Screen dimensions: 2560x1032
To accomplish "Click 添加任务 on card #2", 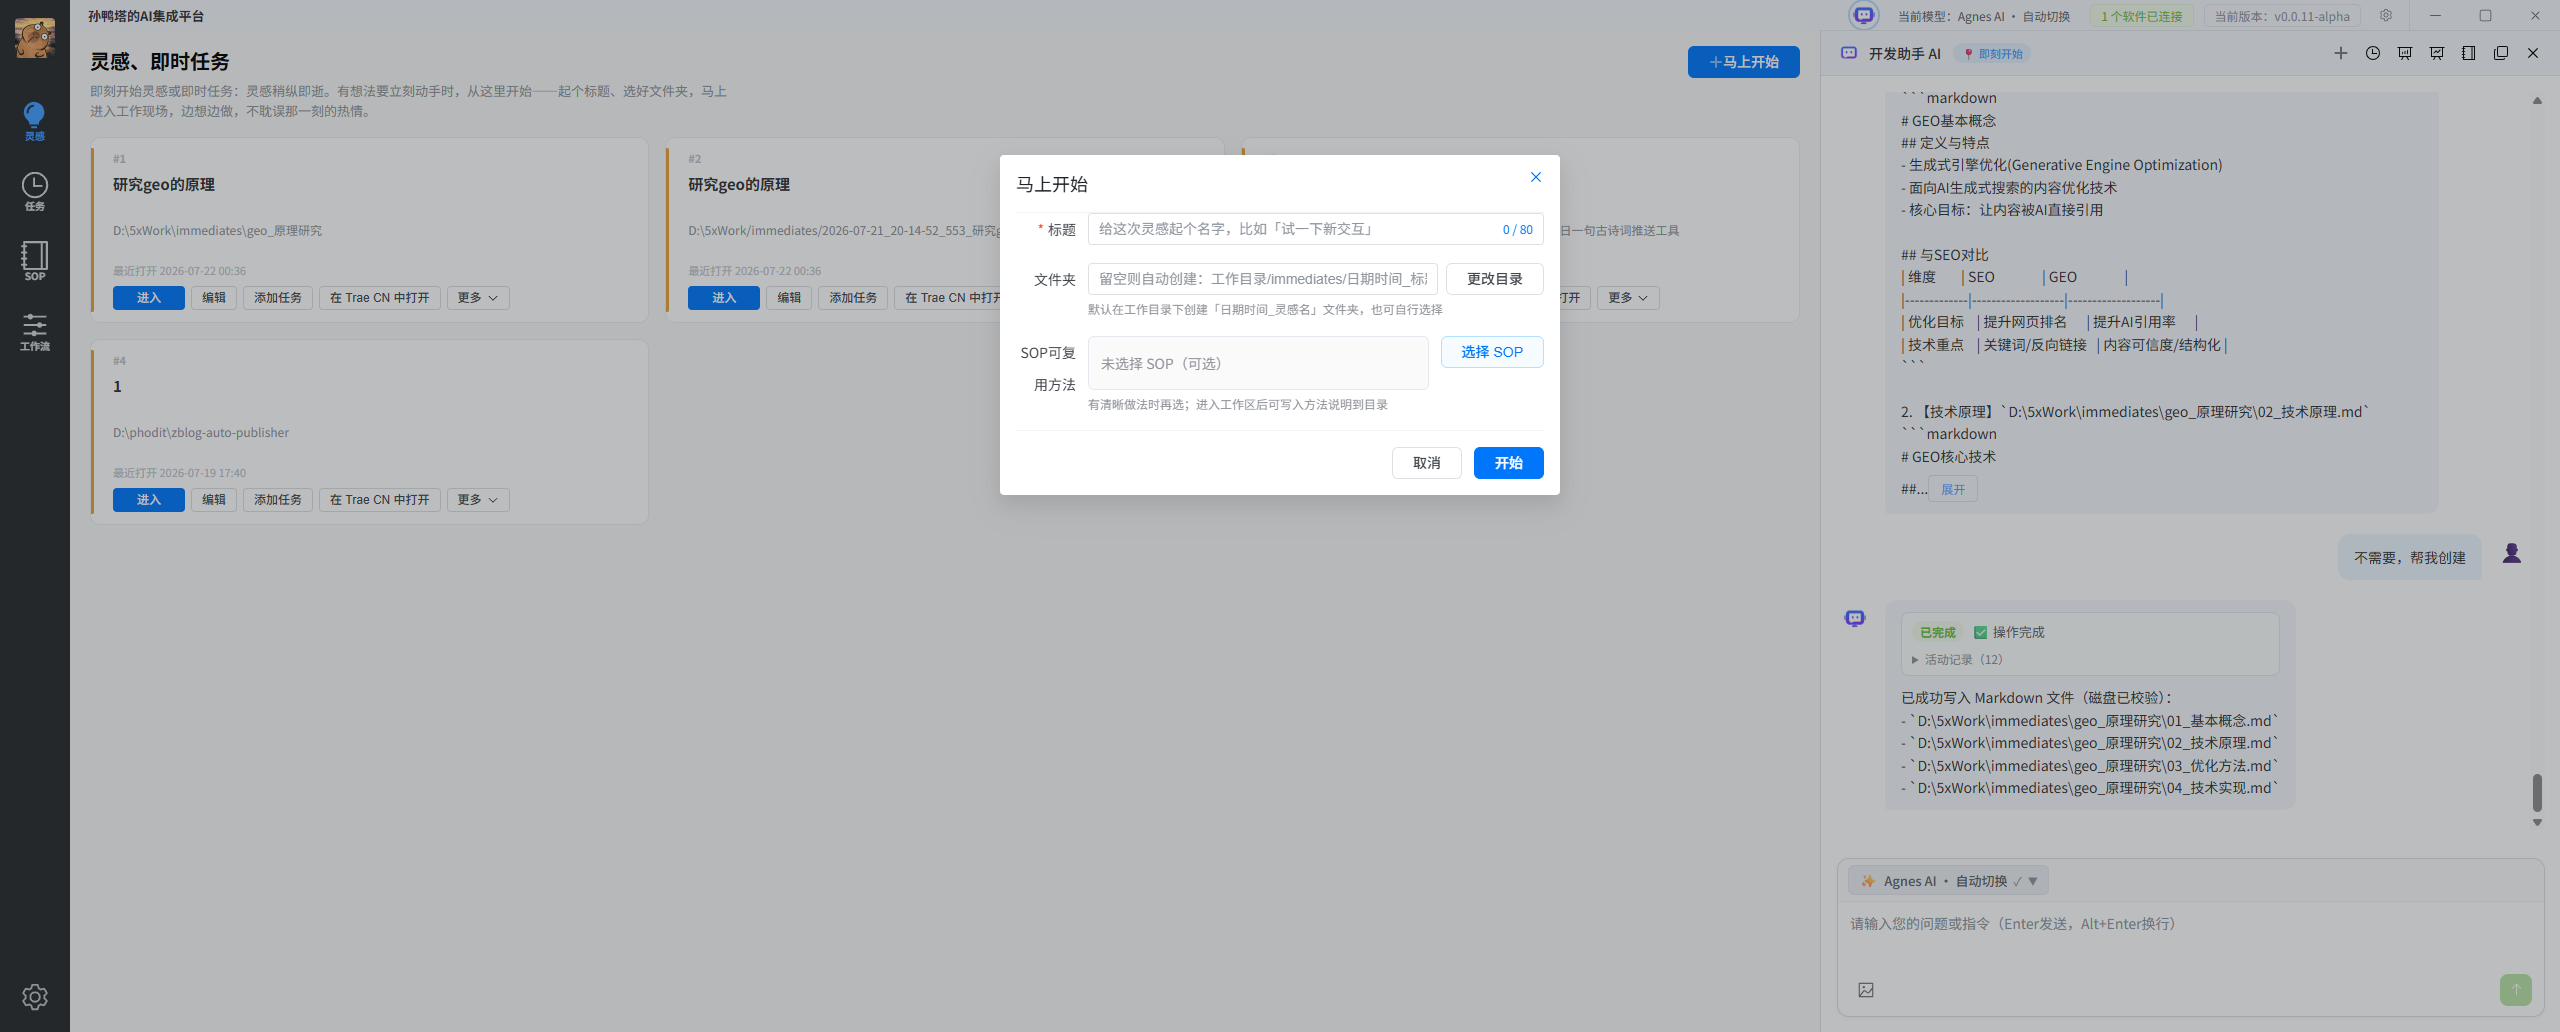I will [x=853, y=298].
